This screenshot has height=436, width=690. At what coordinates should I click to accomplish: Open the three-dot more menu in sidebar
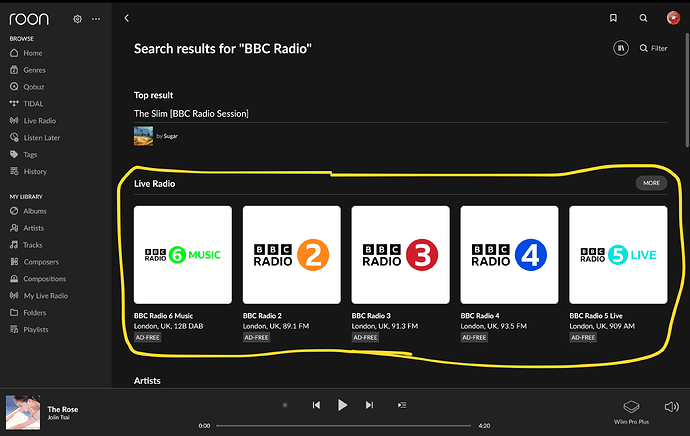pyautogui.click(x=96, y=19)
